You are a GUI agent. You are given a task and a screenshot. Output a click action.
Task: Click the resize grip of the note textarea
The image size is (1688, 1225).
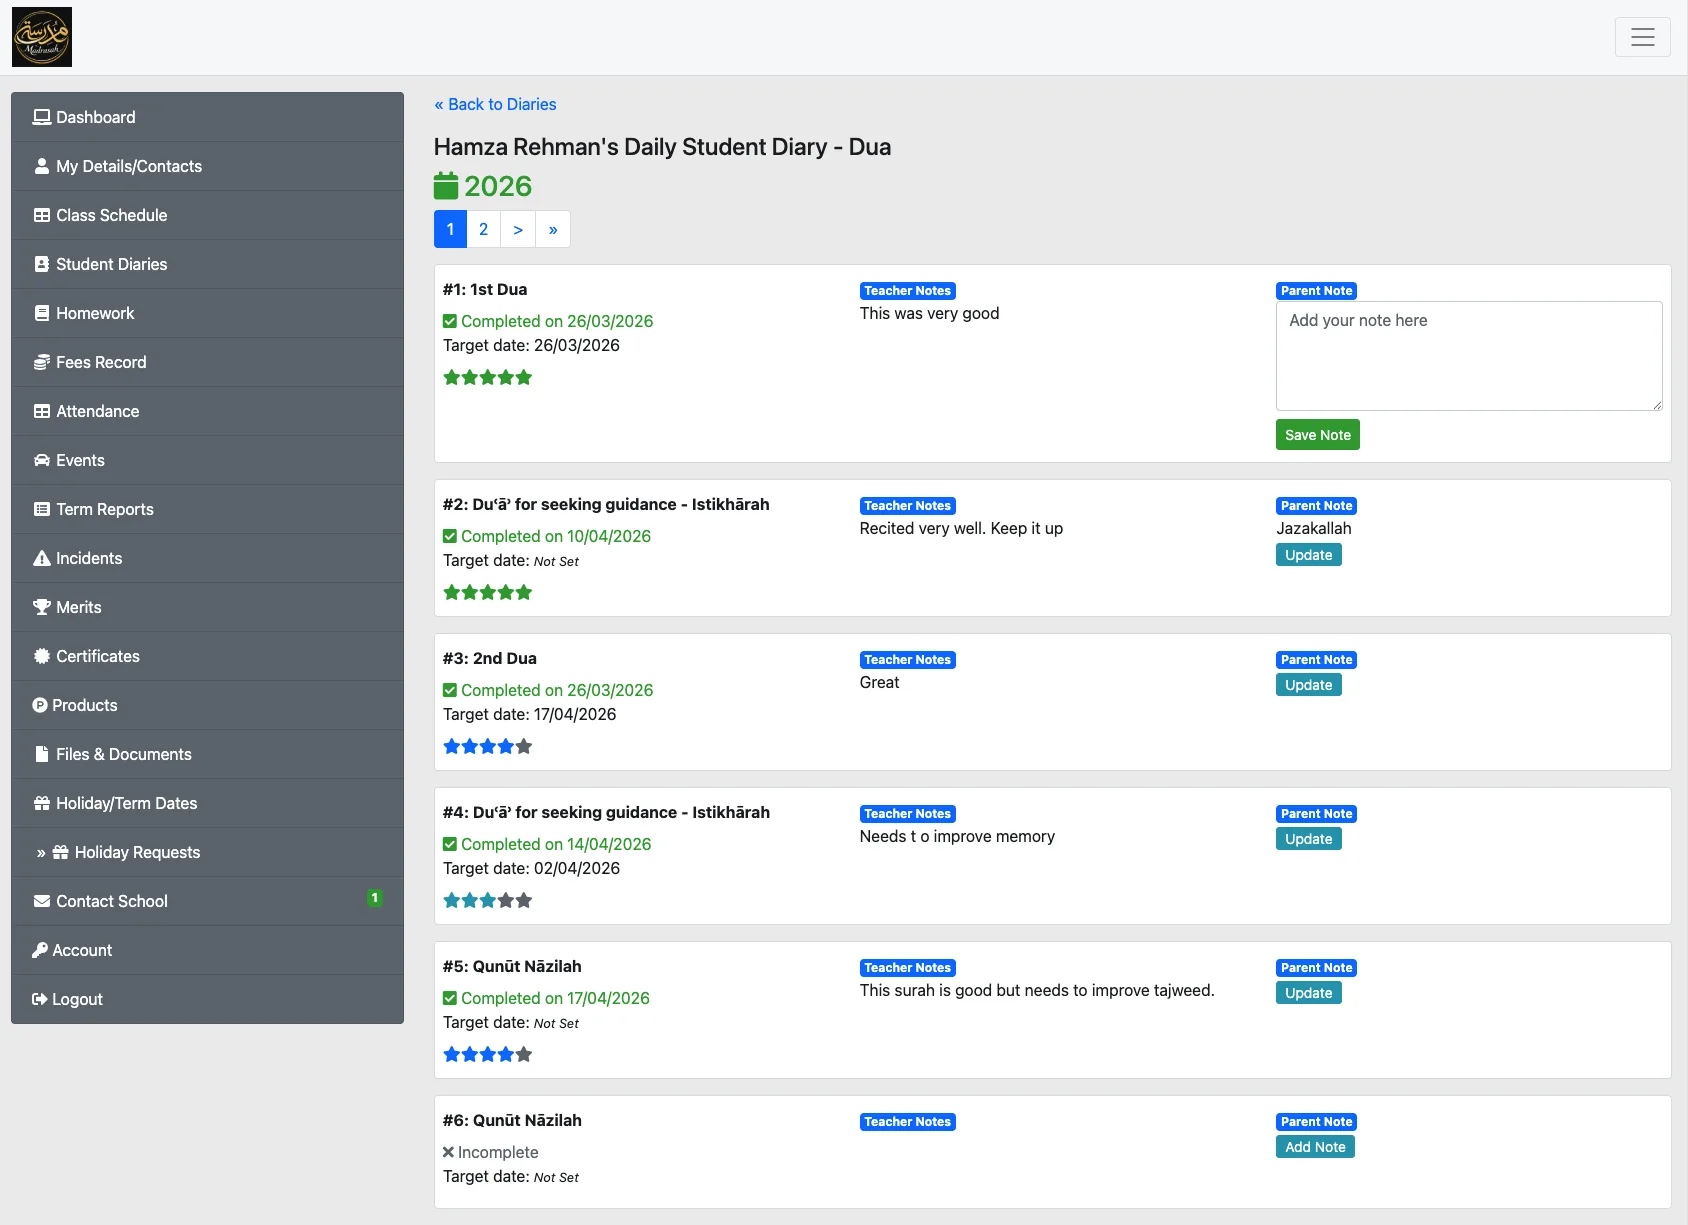point(1656,404)
